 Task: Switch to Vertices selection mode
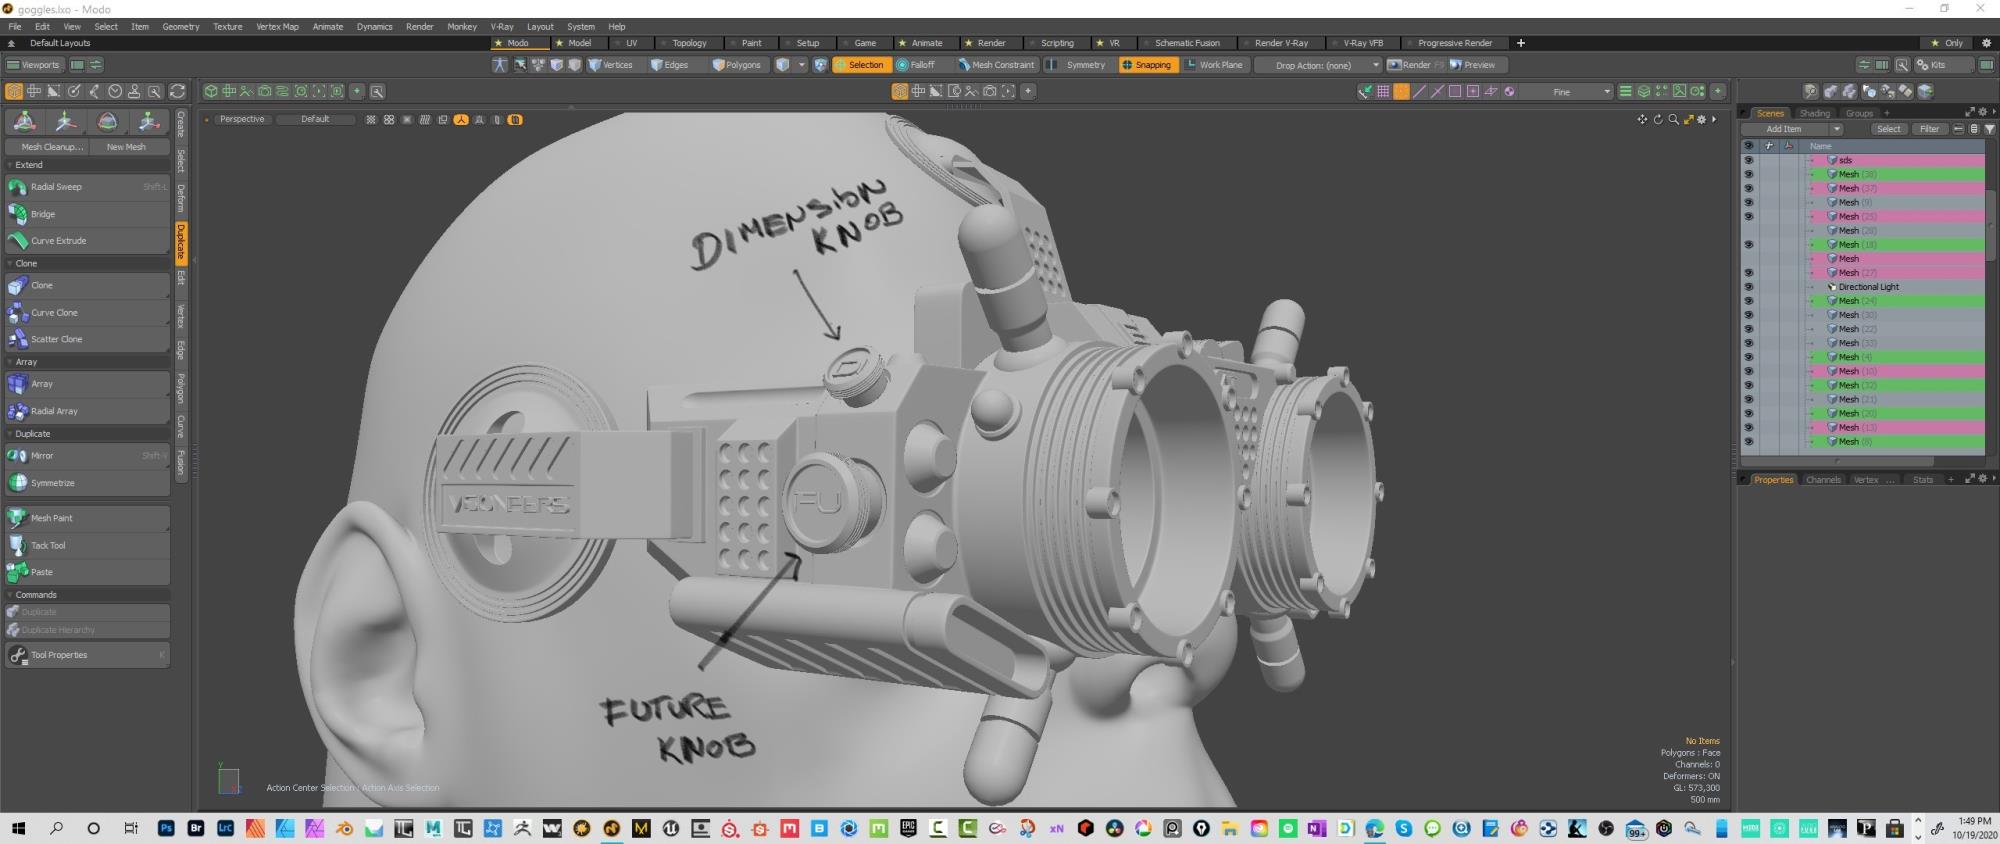pos(611,65)
